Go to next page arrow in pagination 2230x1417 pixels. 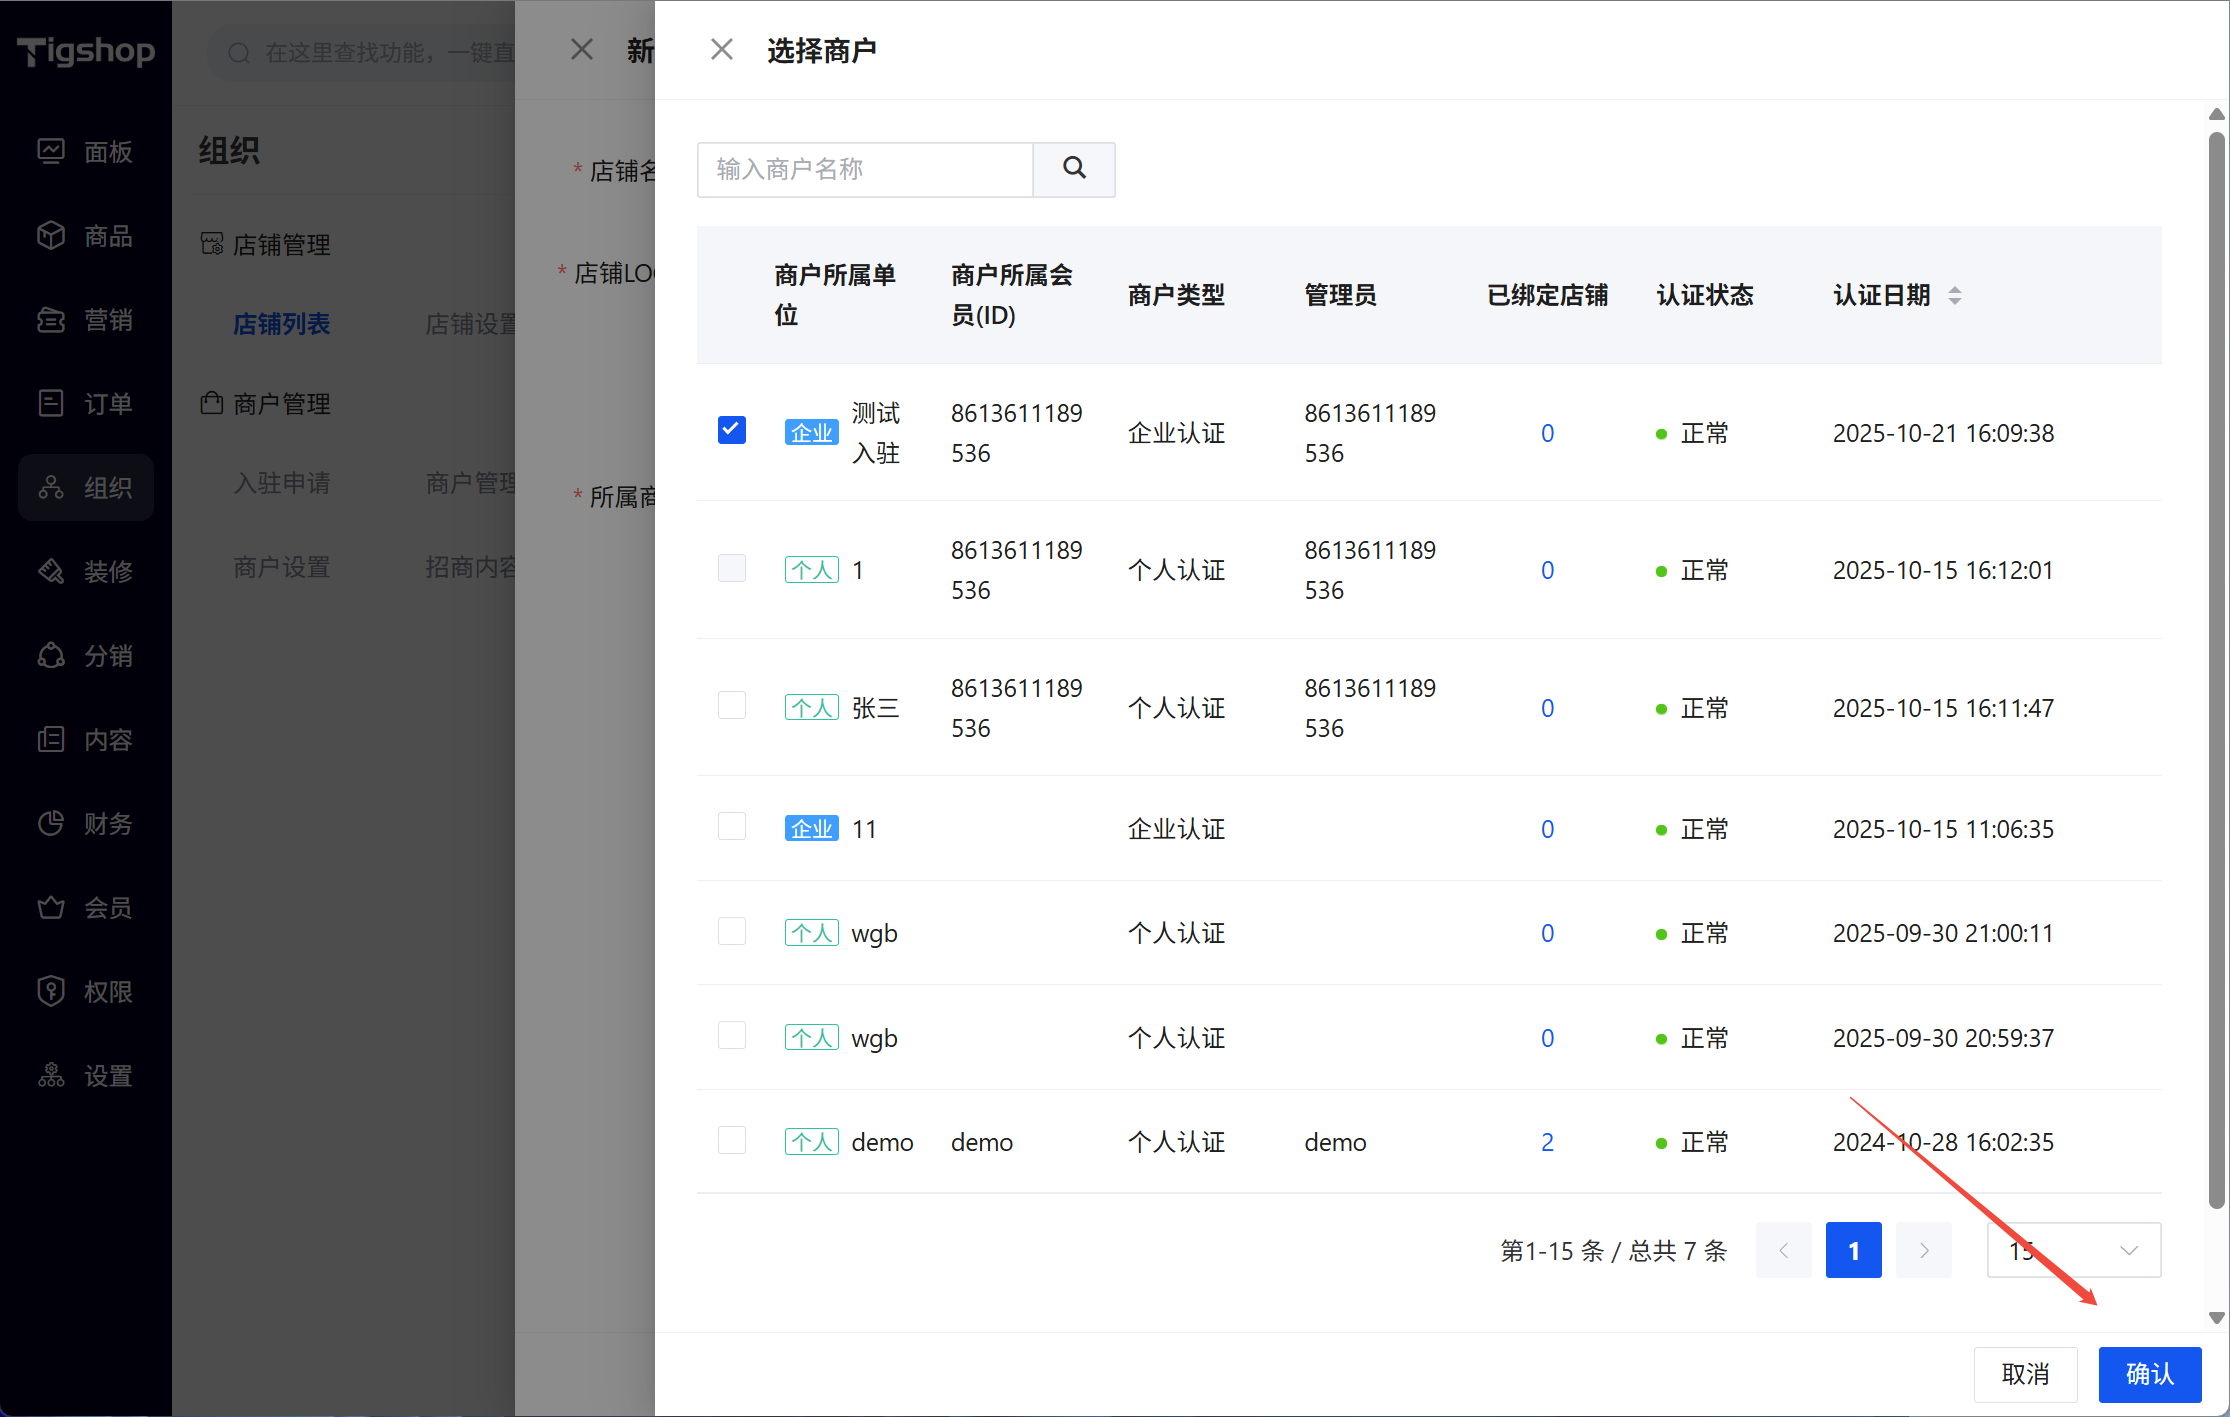[x=1923, y=1250]
